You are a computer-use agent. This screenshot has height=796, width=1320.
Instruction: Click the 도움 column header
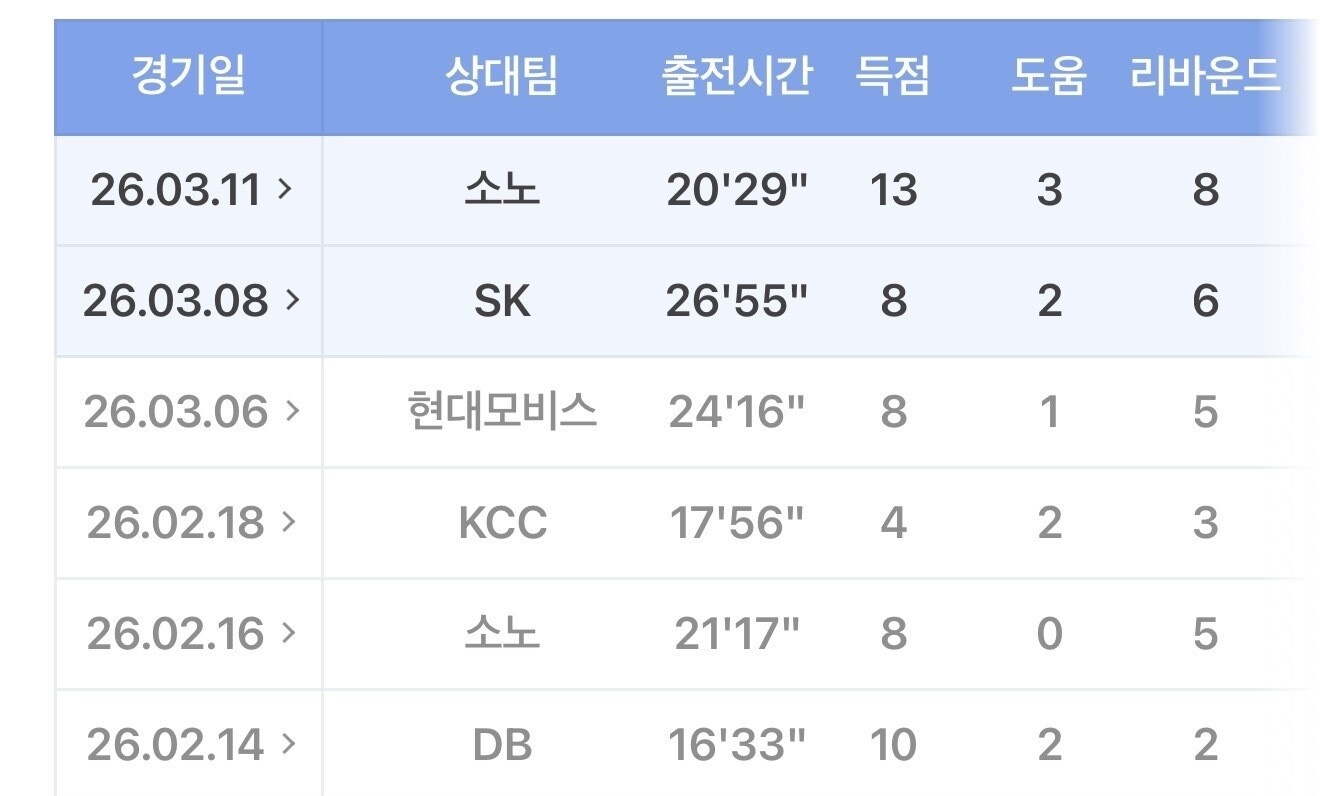point(1048,77)
